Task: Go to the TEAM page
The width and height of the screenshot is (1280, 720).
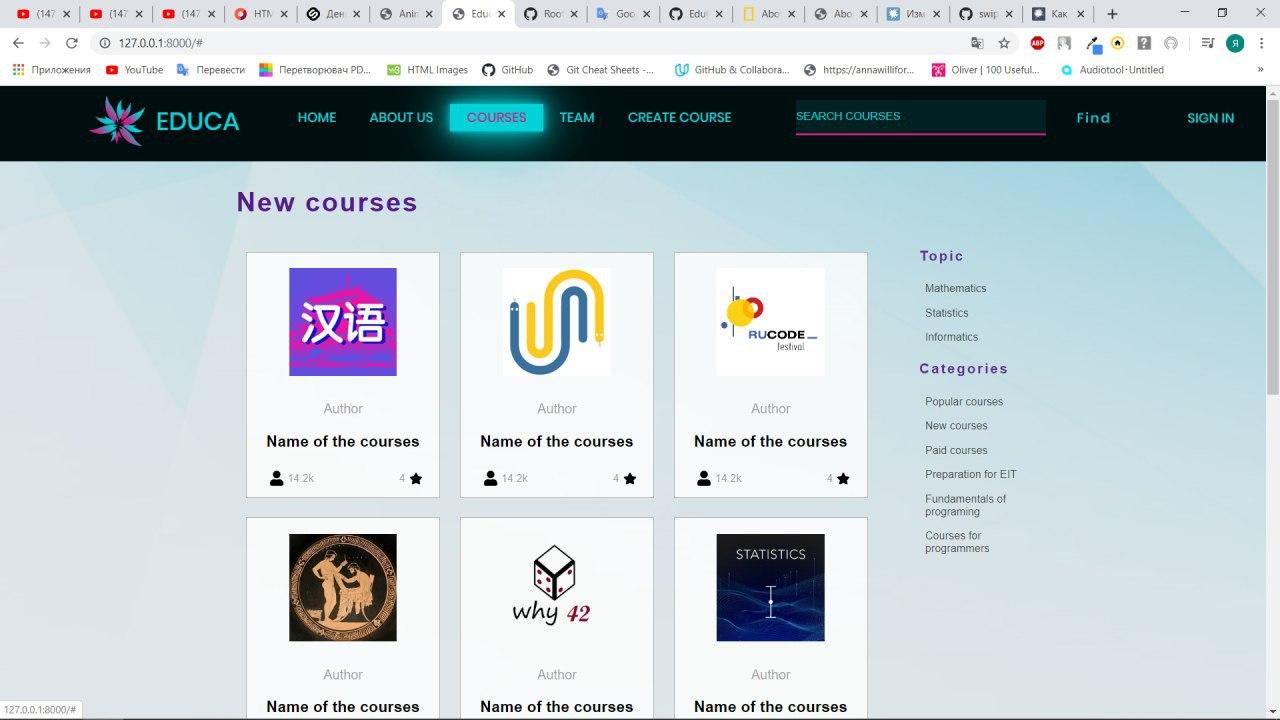Action: tap(577, 117)
